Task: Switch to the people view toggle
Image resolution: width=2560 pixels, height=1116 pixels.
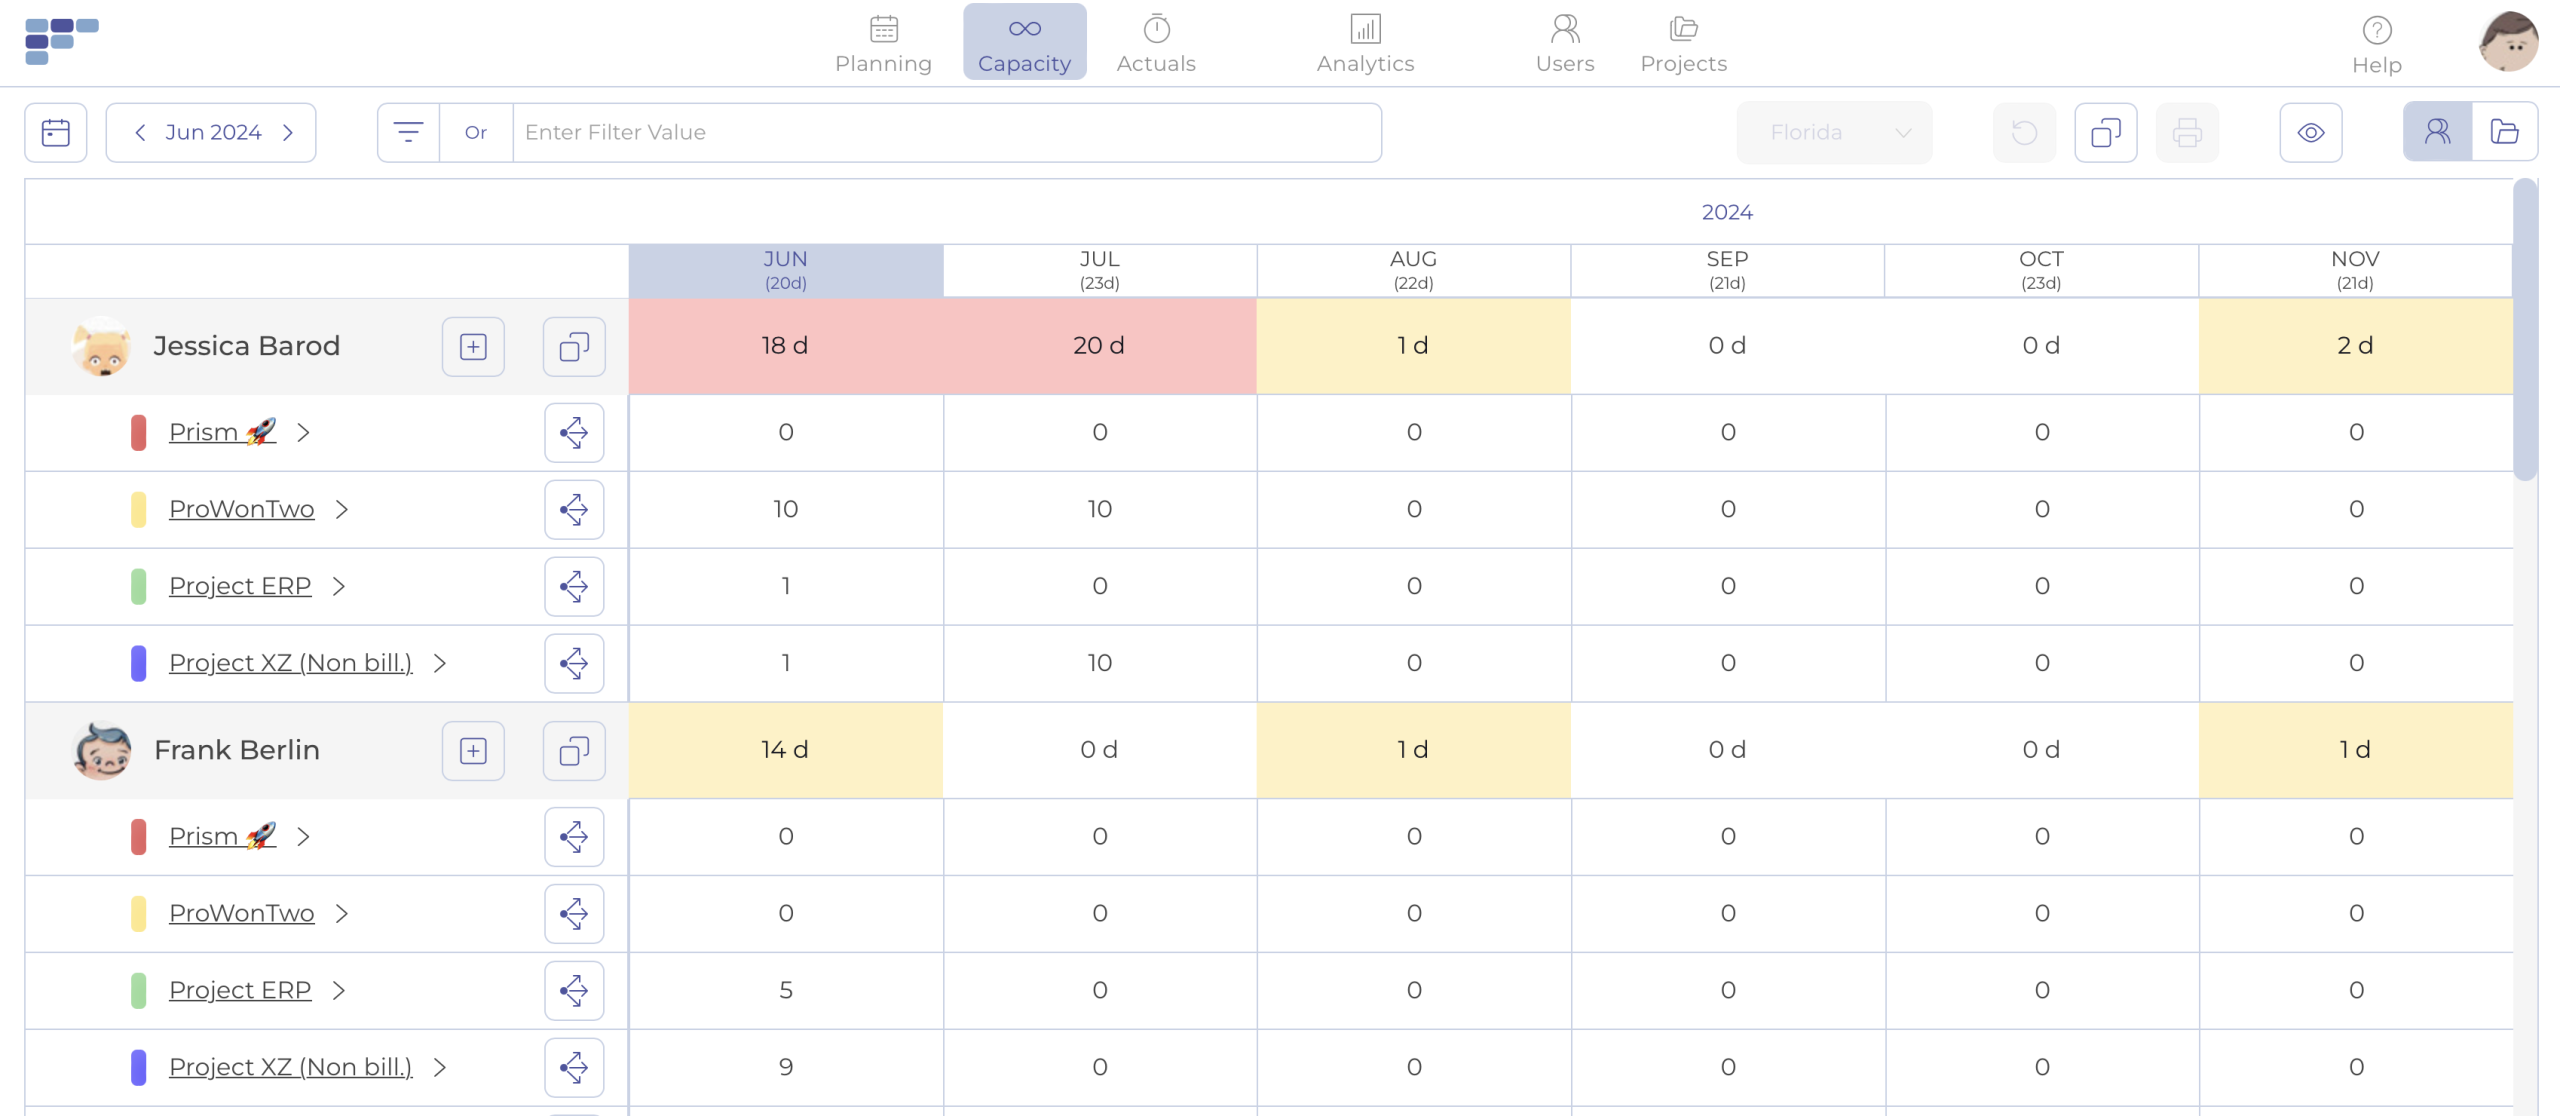Action: click(x=2437, y=132)
